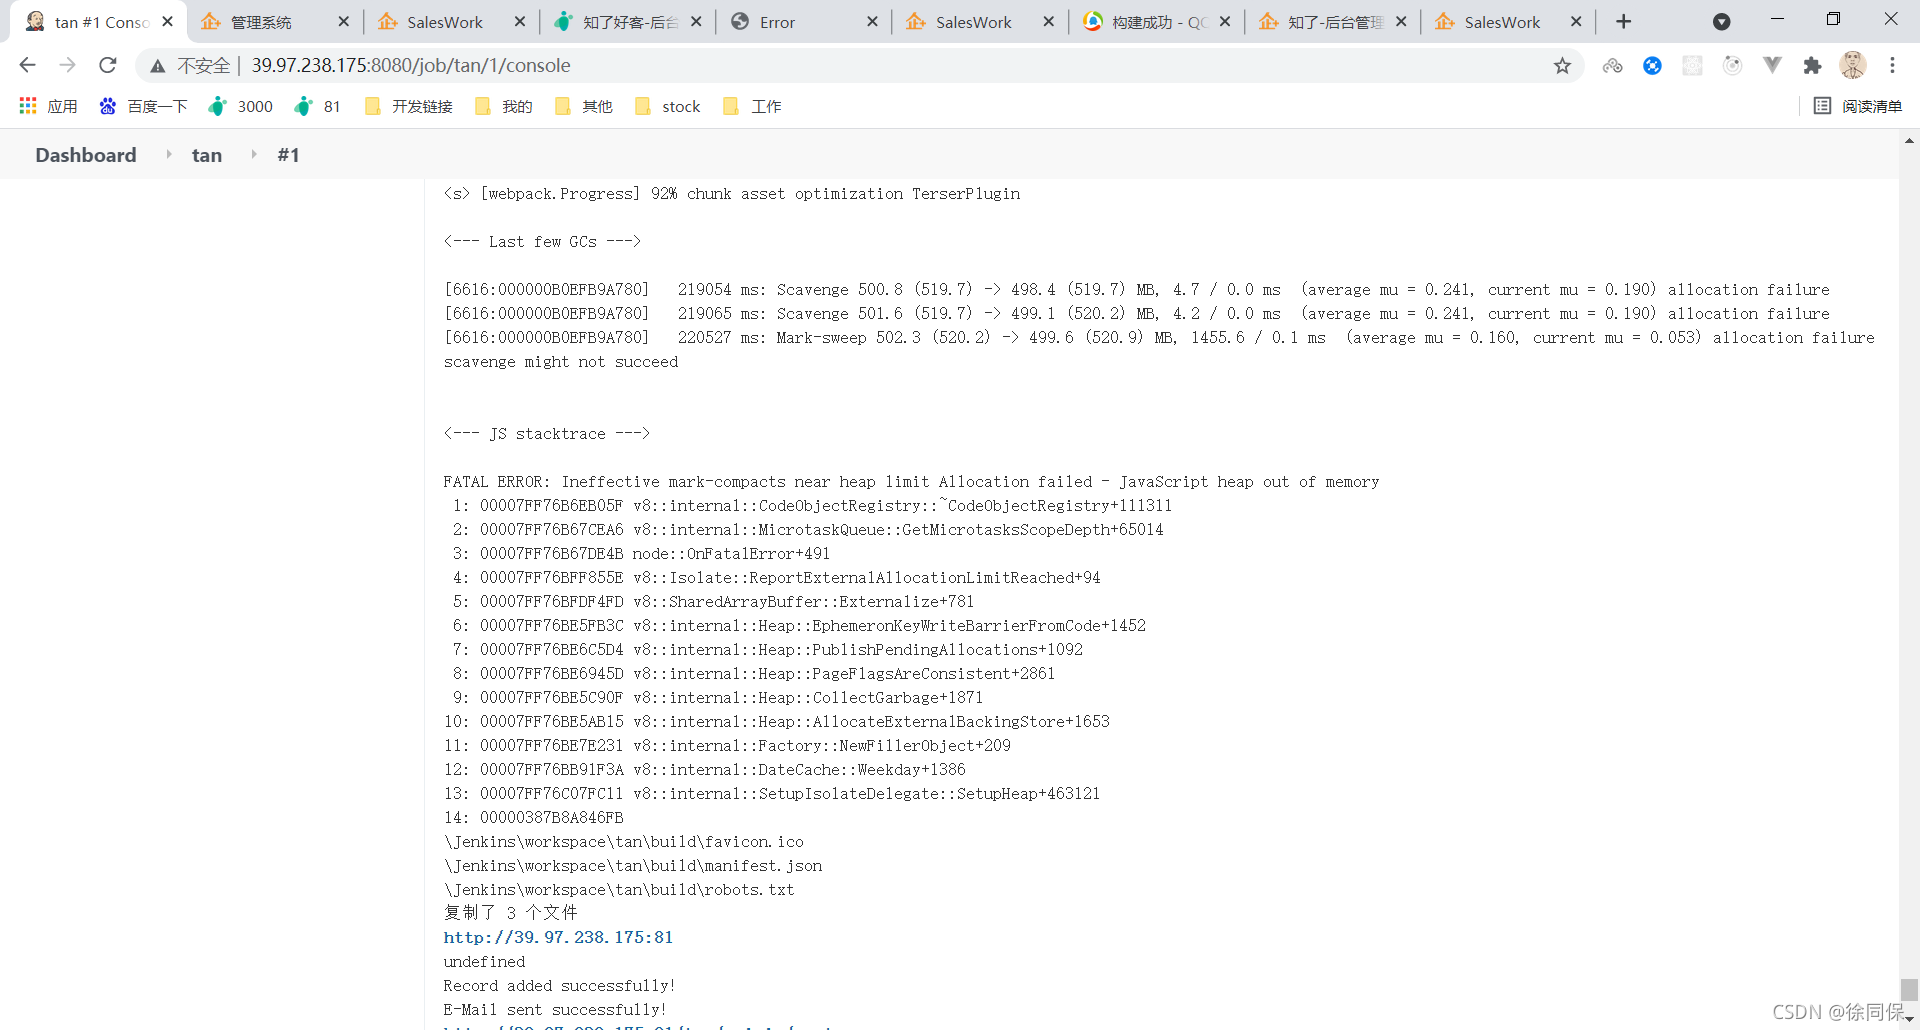Image resolution: width=1920 pixels, height=1030 pixels.
Task: Open the 百度一下 Baidu bookmark
Action: click(x=143, y=106)
